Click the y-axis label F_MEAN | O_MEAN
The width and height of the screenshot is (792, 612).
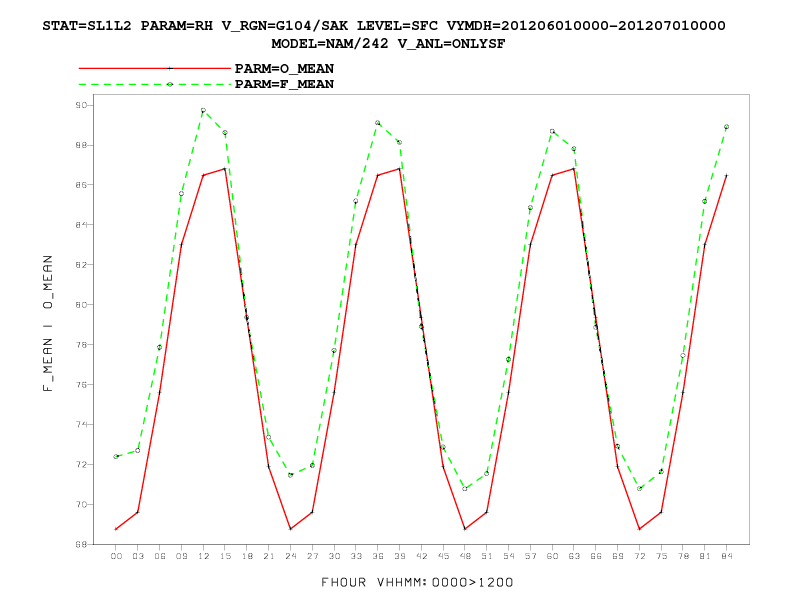pyautogui.click(x=48, y=323)
